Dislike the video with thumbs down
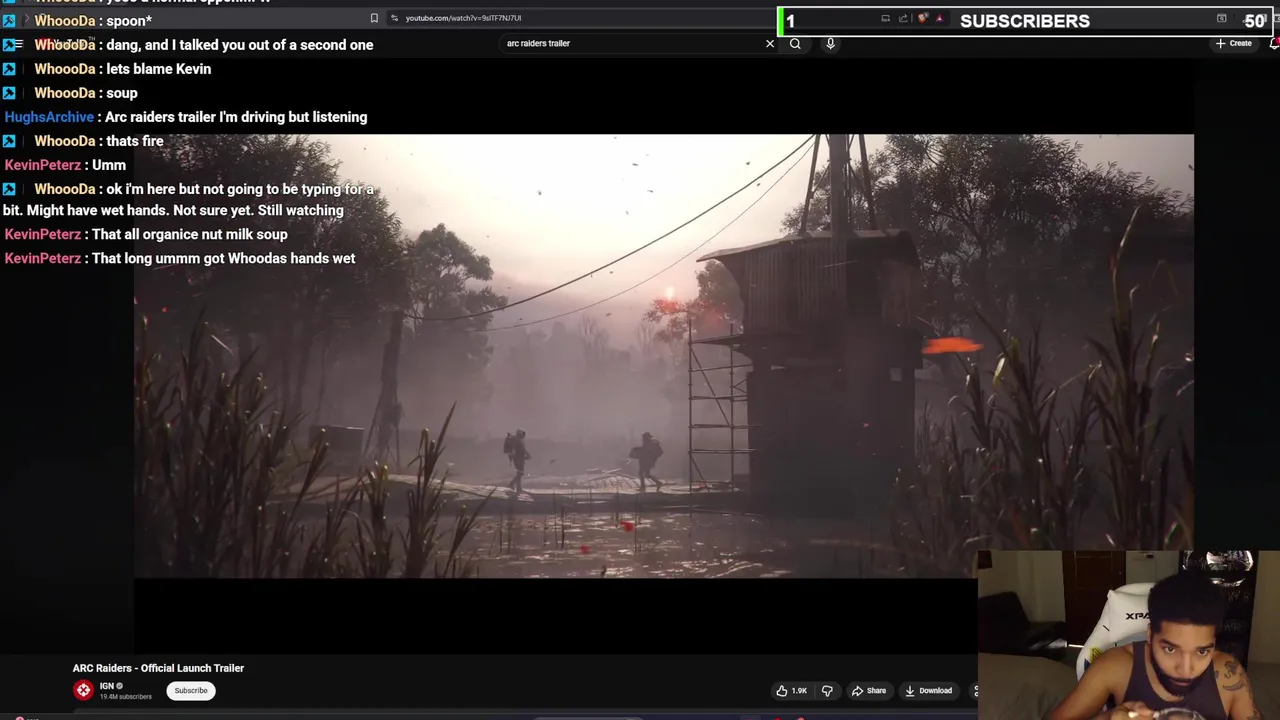Viewport: 1280px width, 720px height. (827, 690)
